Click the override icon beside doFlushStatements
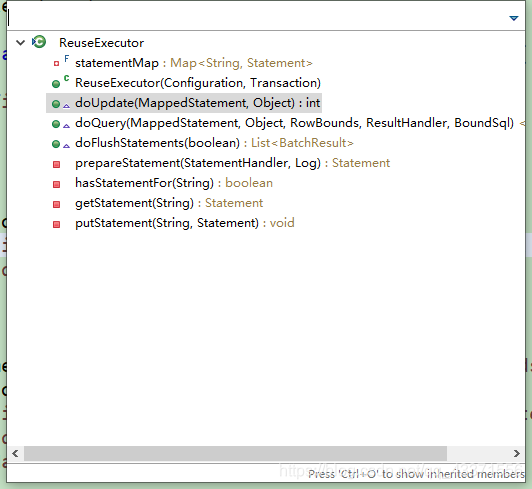 click(66, 146)
